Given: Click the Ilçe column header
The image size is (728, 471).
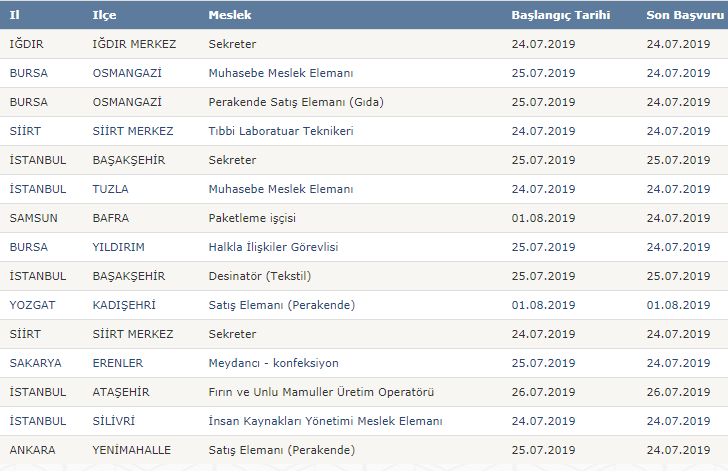Looking at the screenshot, I should tap(104, 15).
